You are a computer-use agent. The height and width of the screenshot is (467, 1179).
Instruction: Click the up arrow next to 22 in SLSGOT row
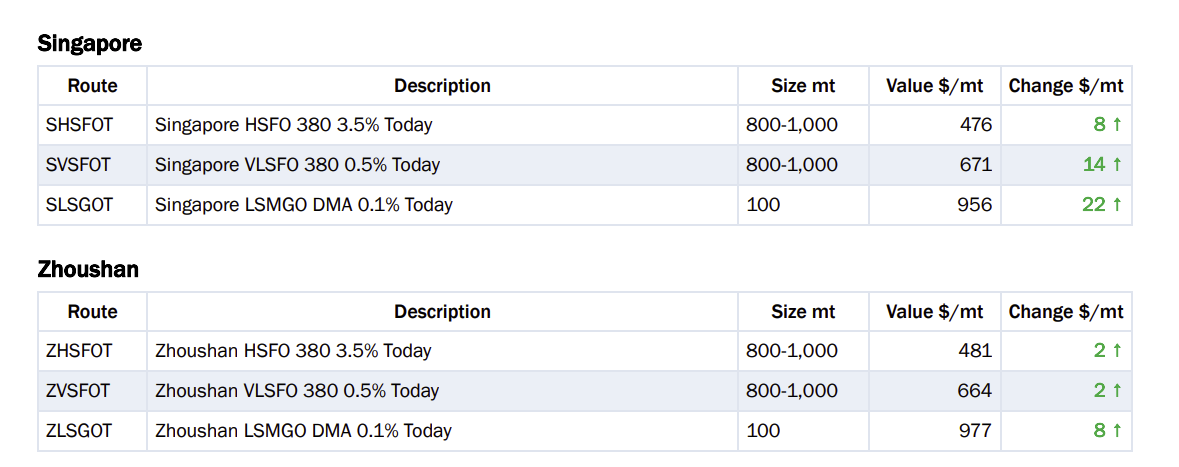1117,205
